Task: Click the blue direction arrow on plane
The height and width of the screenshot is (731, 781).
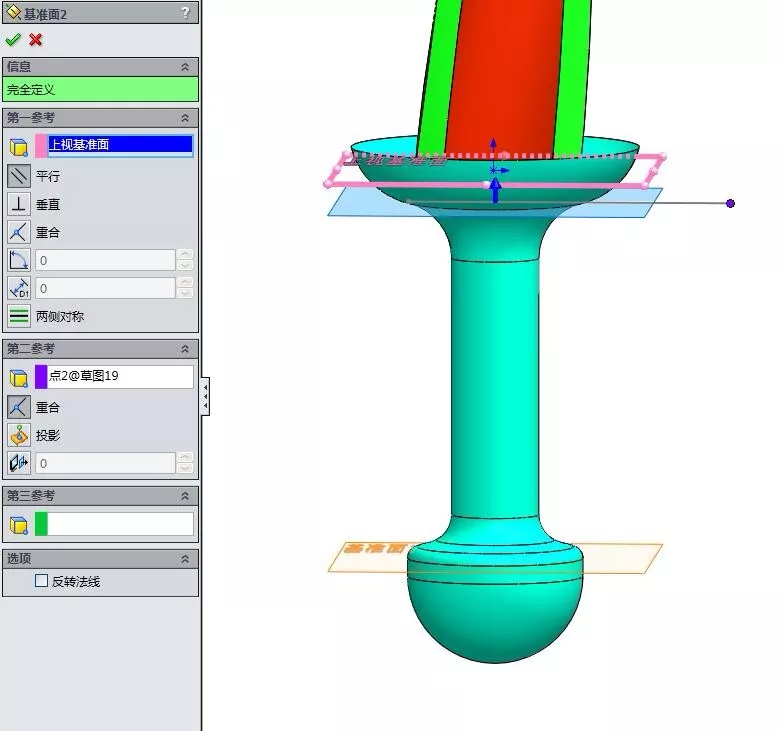Action: coord(495,190)
